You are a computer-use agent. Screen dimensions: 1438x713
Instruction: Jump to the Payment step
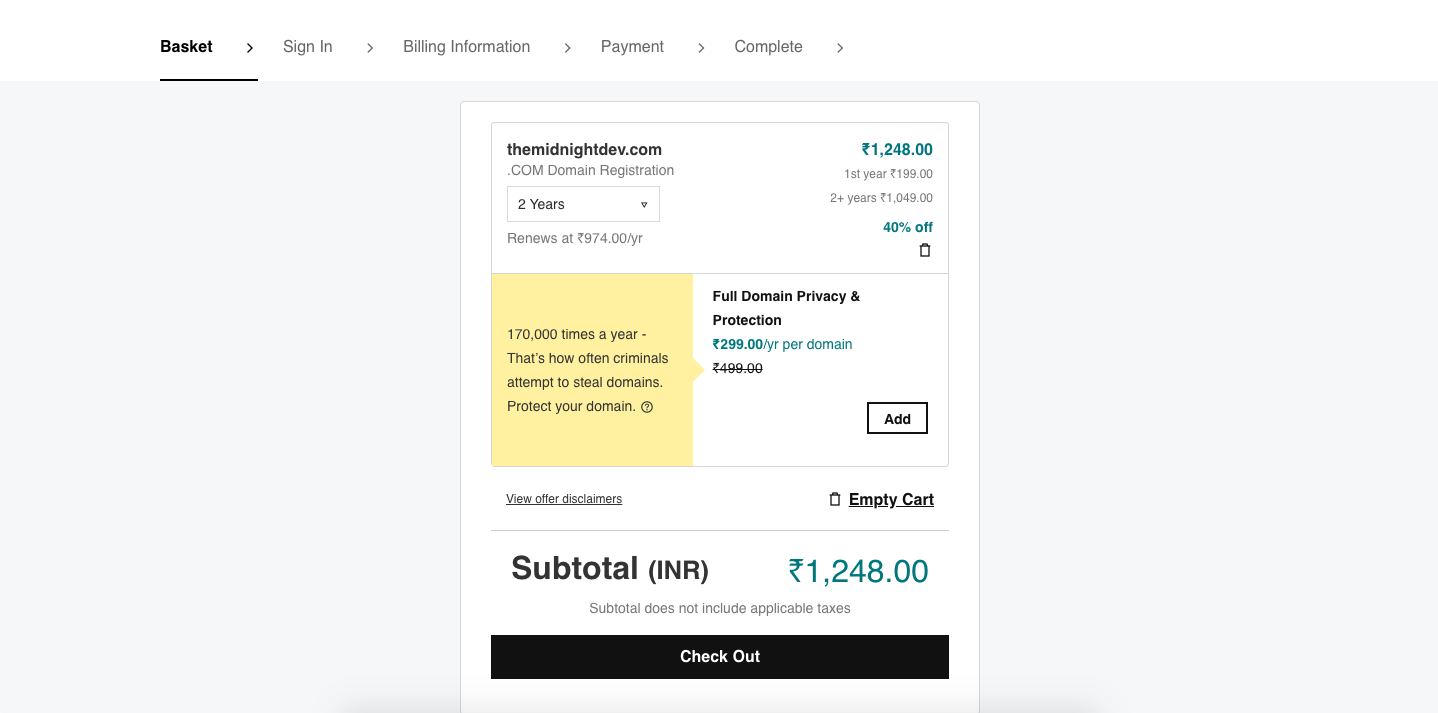[x=632, y=47]
